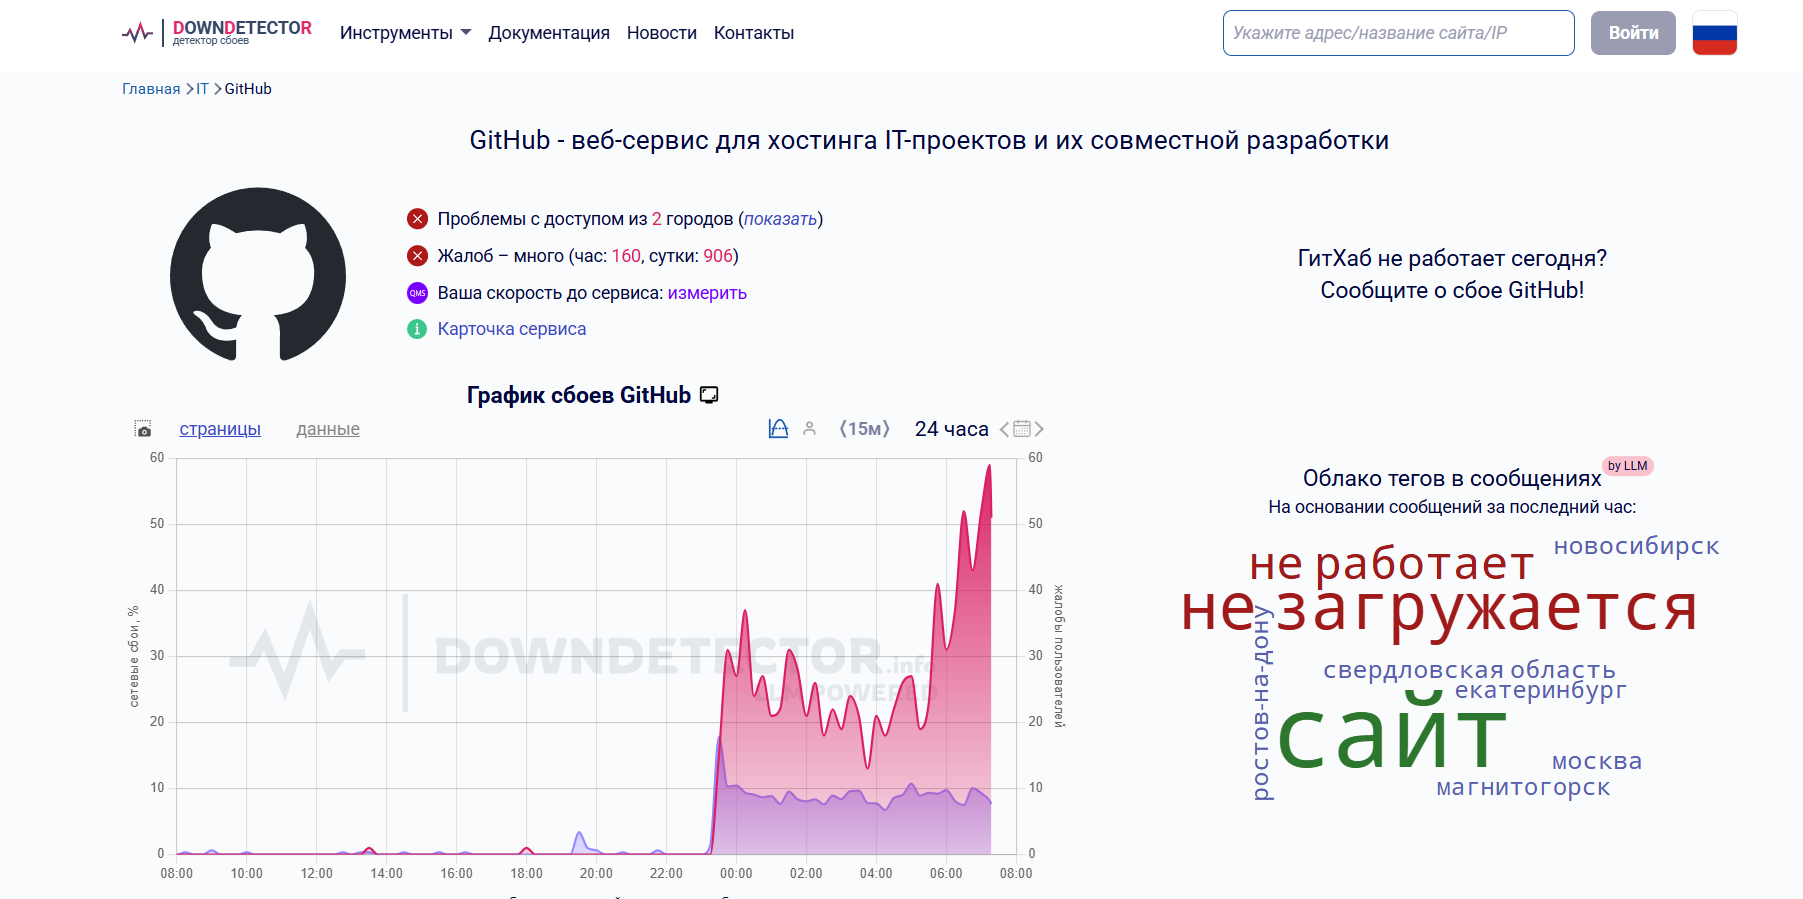Click the екатеринбург tag
The height and width of the screenshot is (899, 1803).
point(1540,690)
